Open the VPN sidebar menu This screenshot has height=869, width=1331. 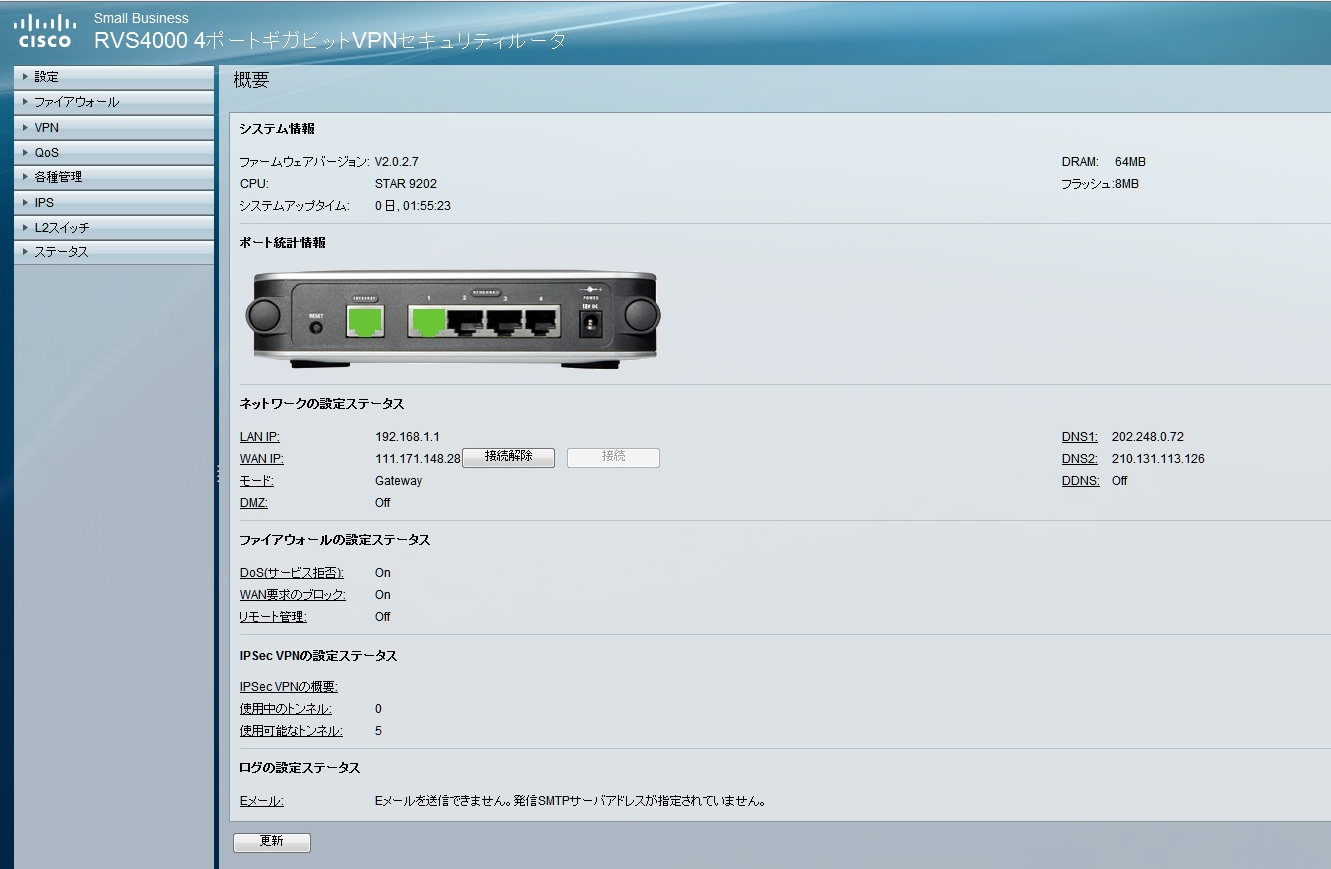(x=114, y=128)
